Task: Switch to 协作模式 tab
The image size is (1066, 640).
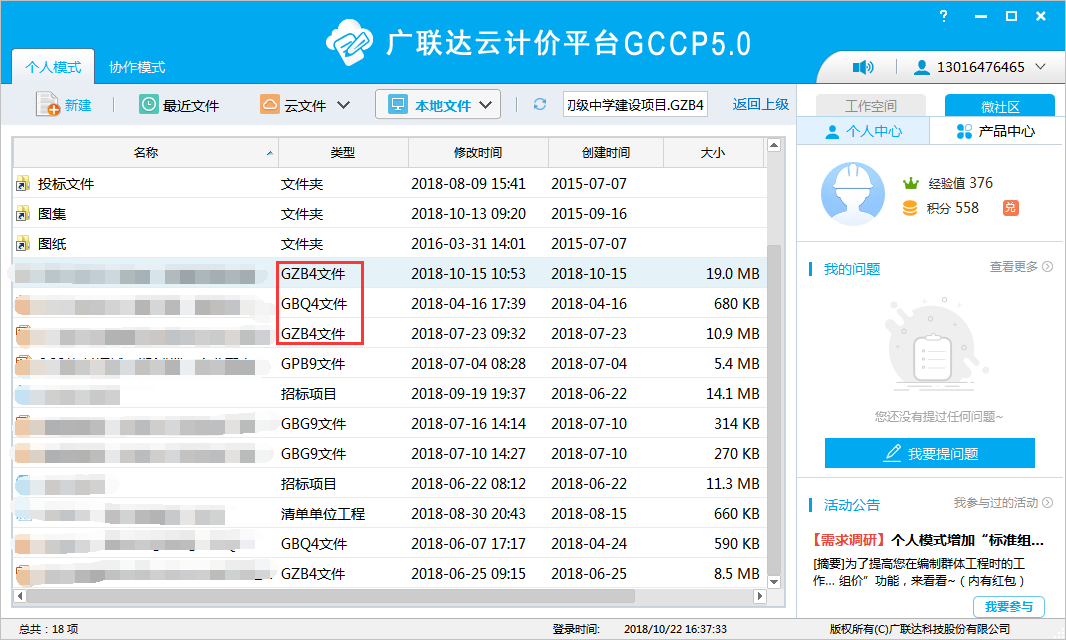Action: 137,67
